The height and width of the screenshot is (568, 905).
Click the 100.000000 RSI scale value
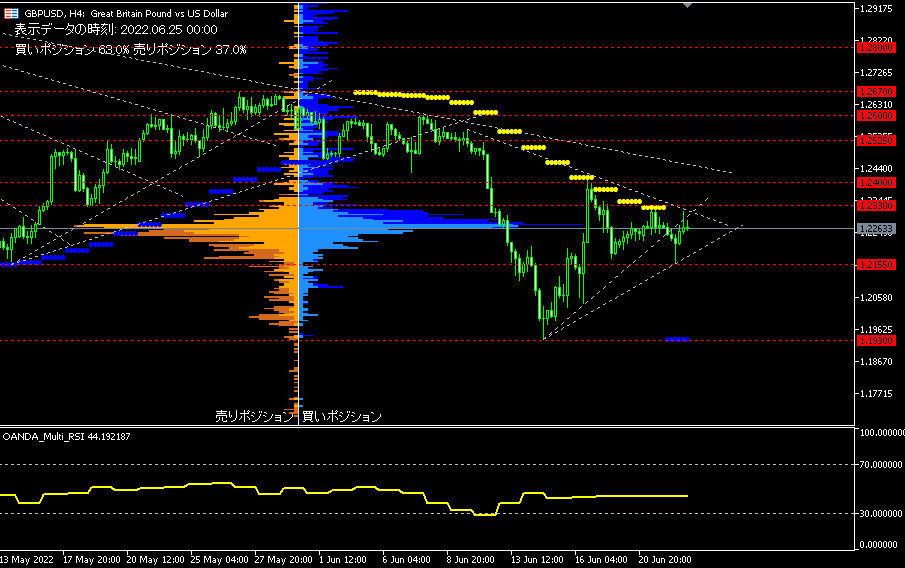pos(882,432)
